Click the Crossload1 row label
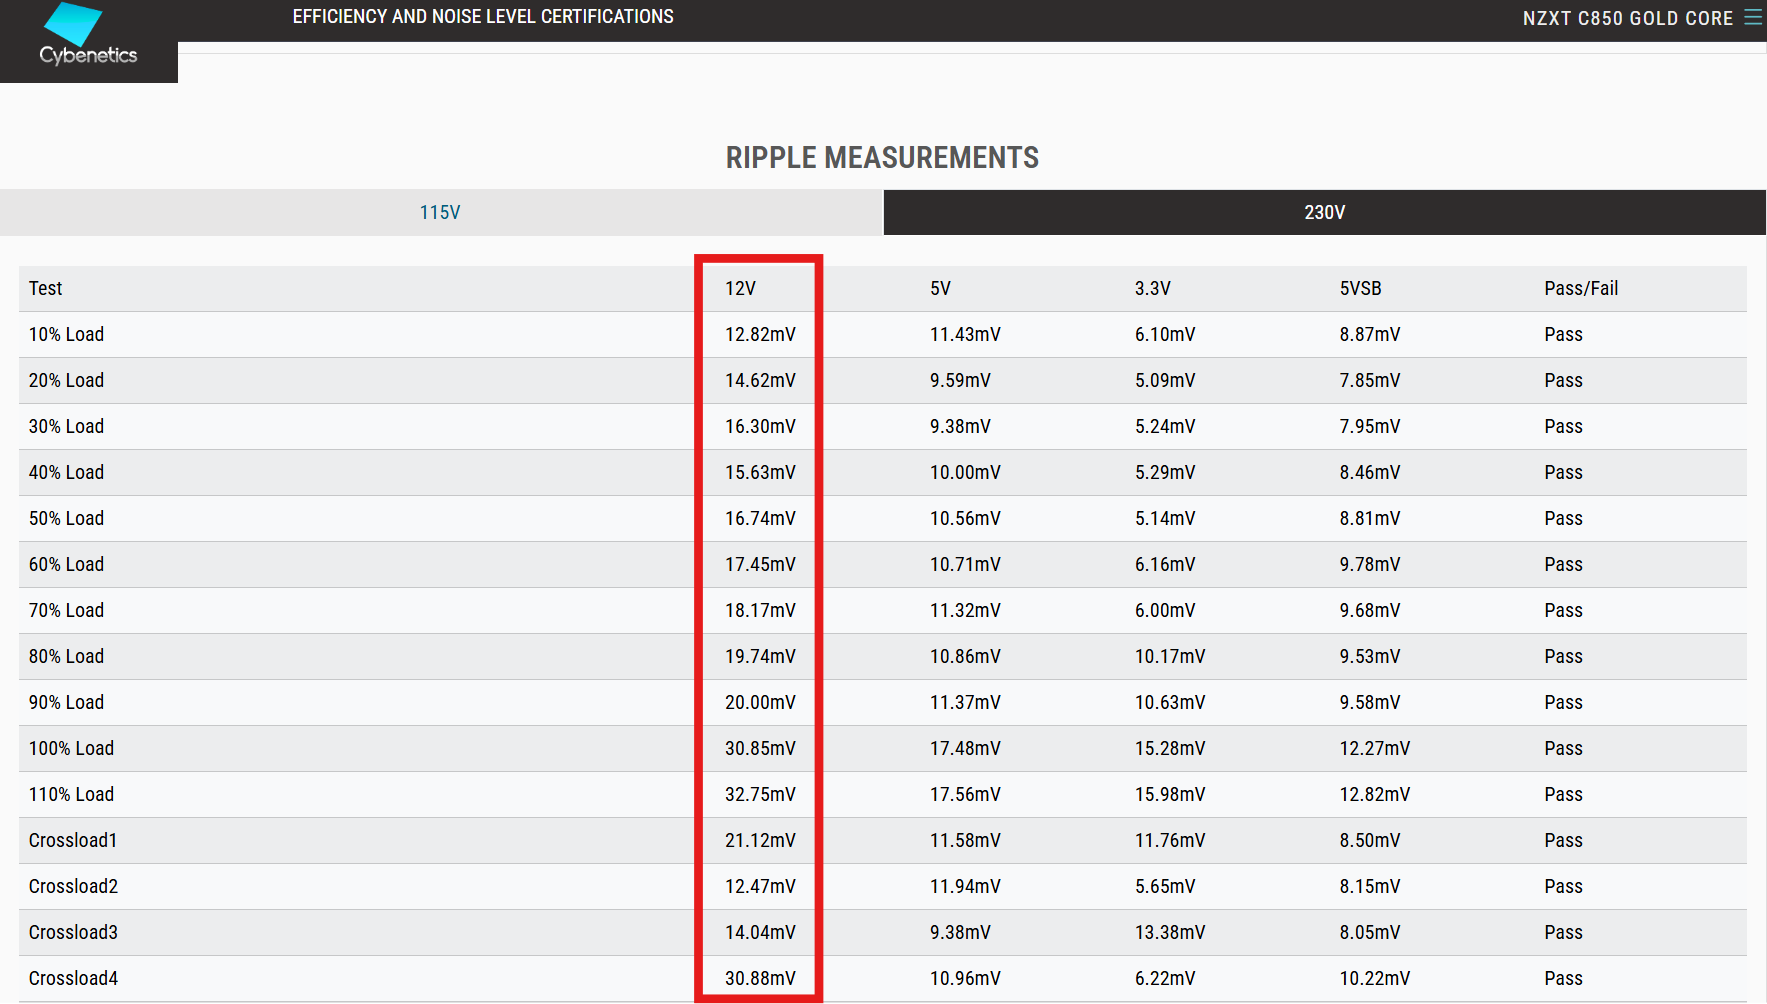The width and height of the screenshot is (1767, 1004). (73, 840)
